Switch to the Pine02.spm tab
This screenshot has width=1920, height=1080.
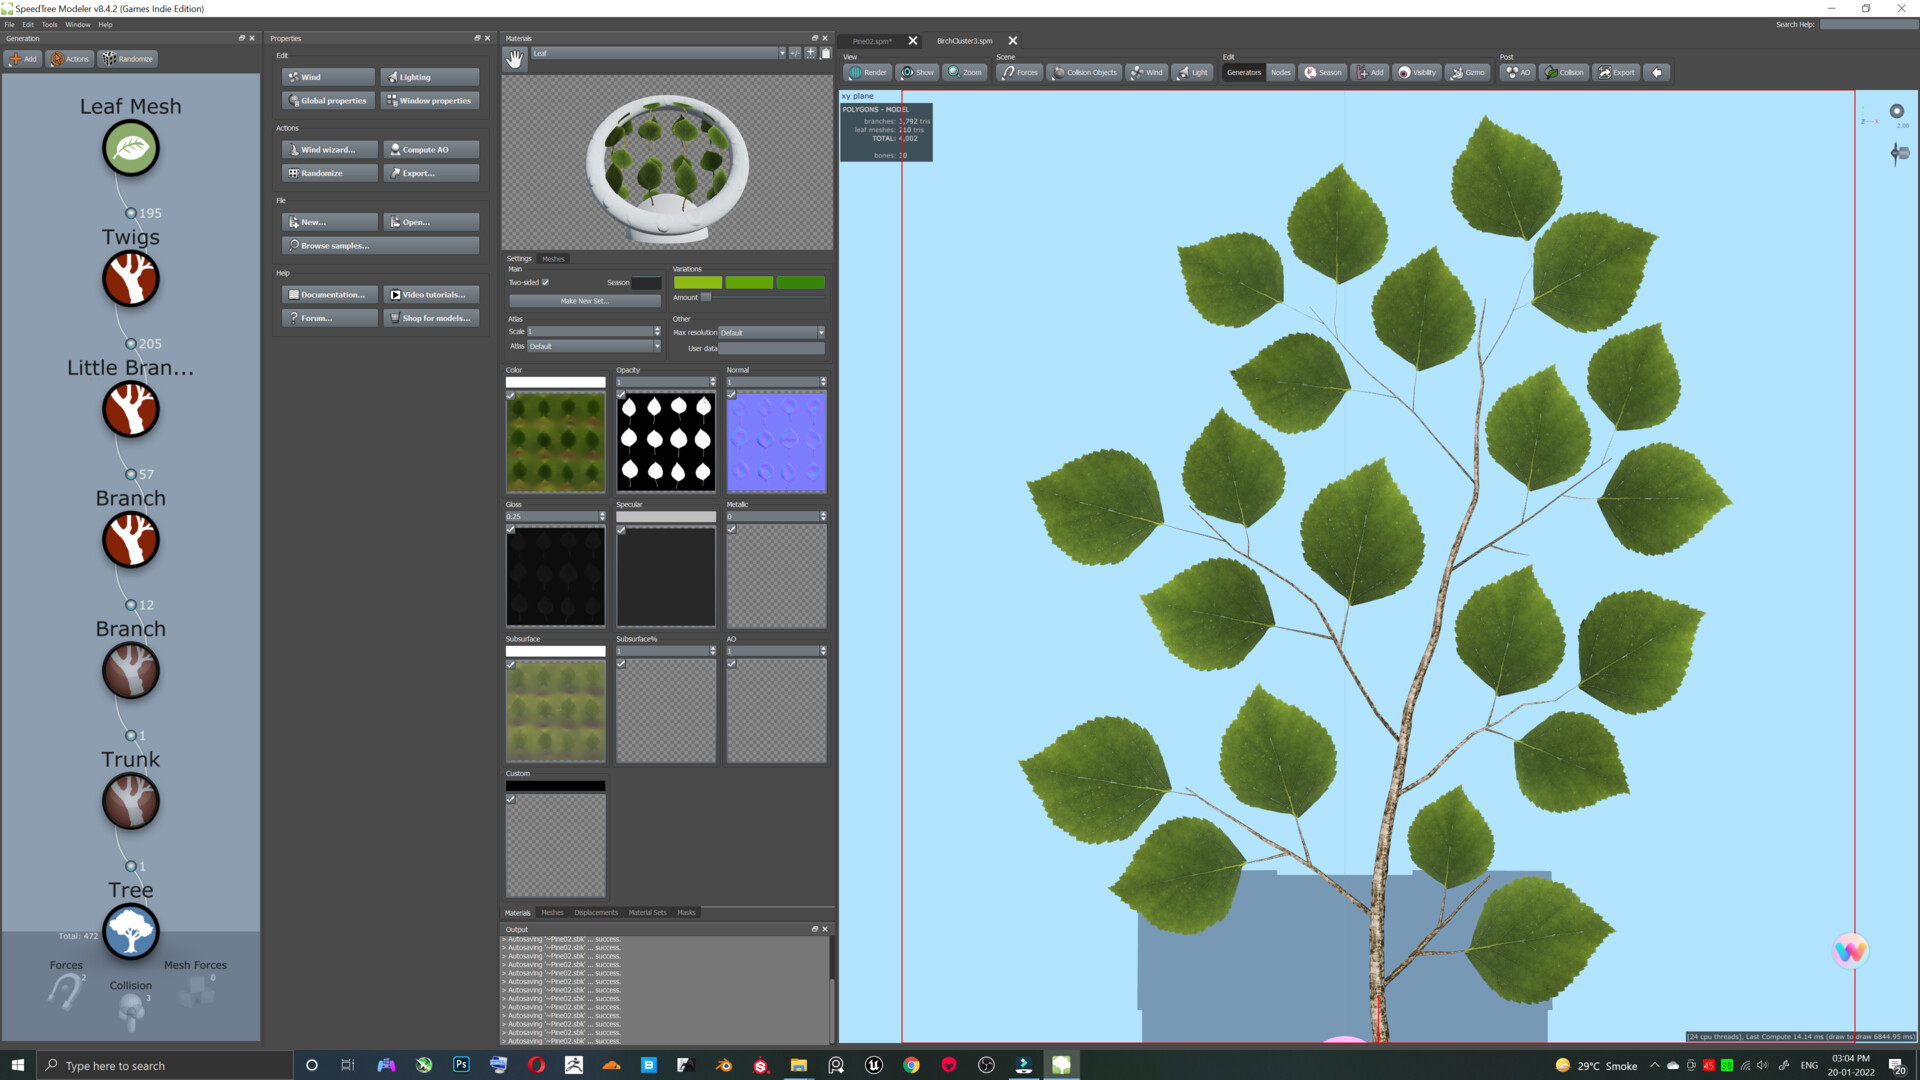(873, 41)
